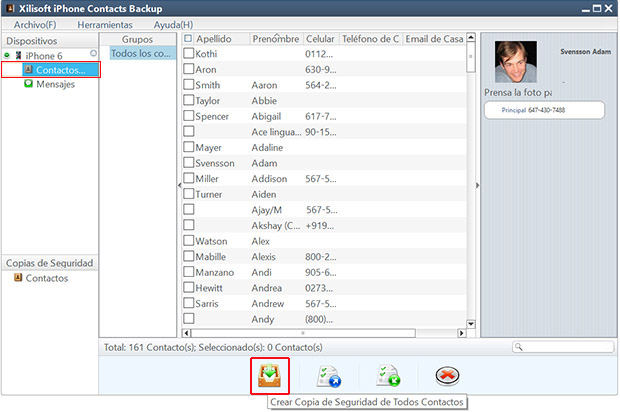Image resolution: width=620 pixels, height=412 pixels.
Task: Sort by the Celular column header
Action: [x=321, y=39]
